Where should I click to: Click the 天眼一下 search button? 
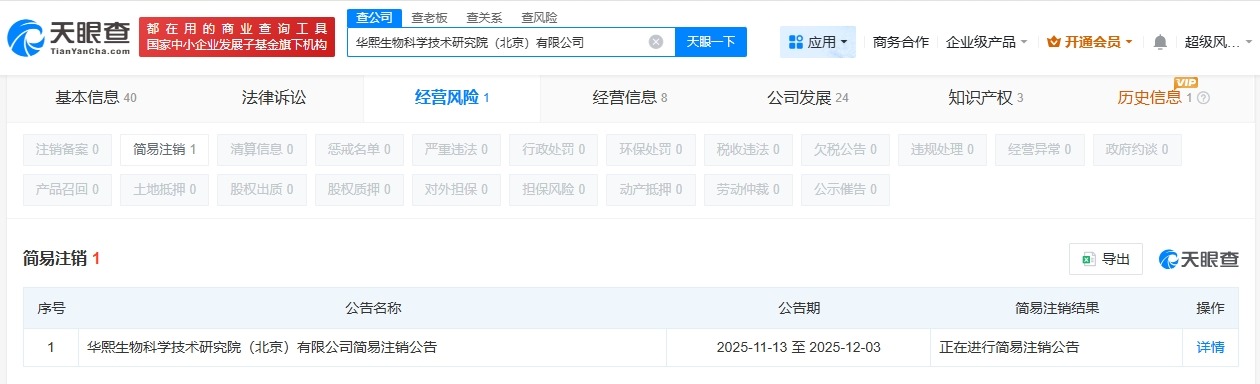click(711, 42)
